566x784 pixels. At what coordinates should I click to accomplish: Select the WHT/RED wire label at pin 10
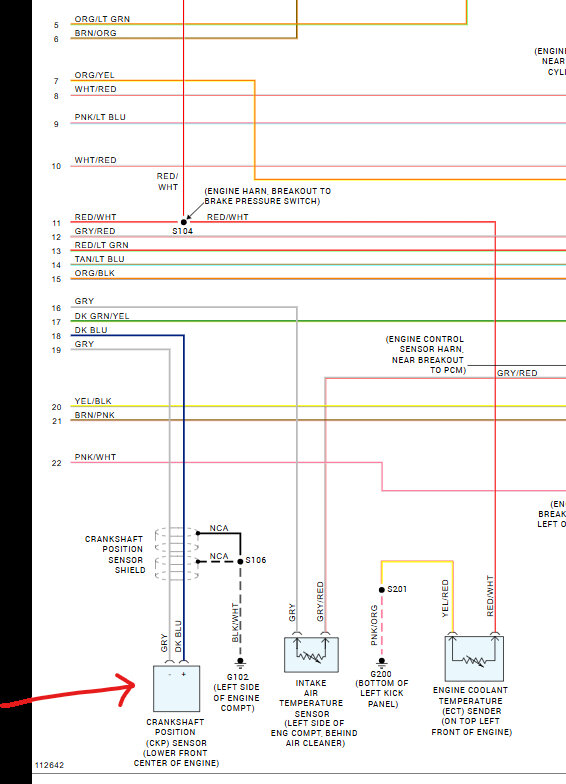coord(96,160)
